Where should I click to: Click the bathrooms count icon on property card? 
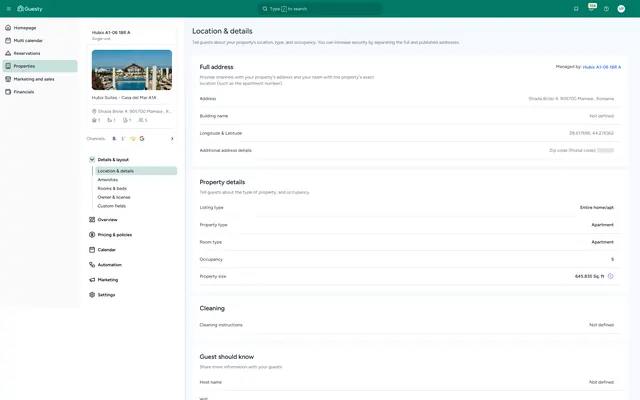coord(125,120)
